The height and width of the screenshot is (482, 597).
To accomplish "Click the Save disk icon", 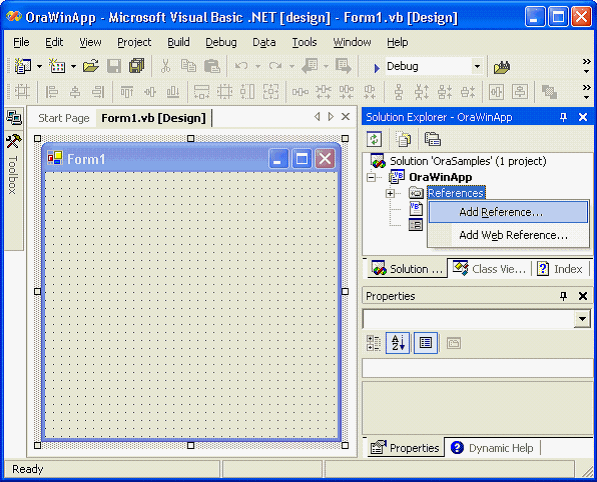I will tap(114, 66).
